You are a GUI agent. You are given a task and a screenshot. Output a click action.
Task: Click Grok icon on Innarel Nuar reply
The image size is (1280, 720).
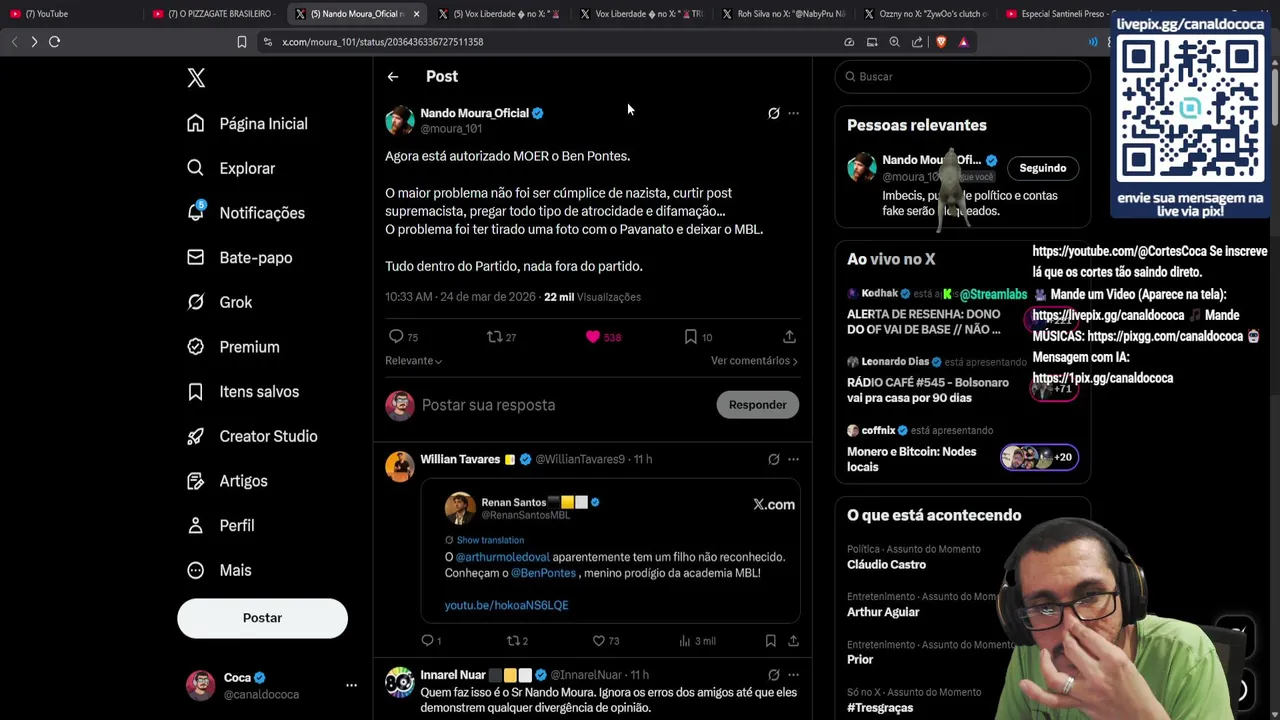click(x=774, y=675)
